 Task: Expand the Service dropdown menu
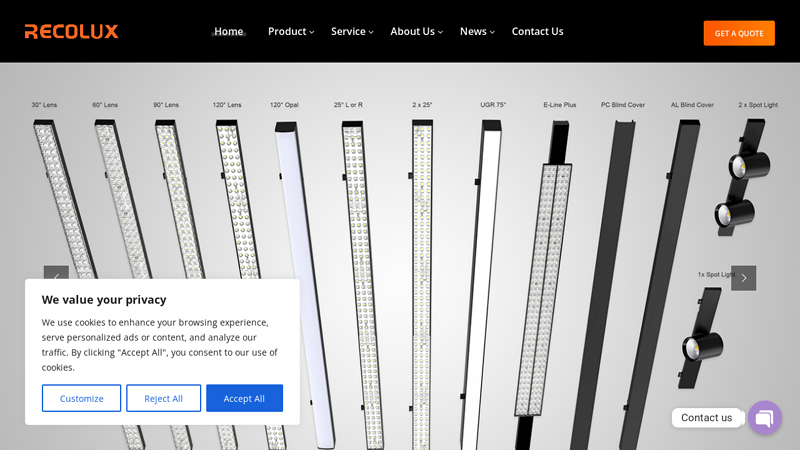352,31
